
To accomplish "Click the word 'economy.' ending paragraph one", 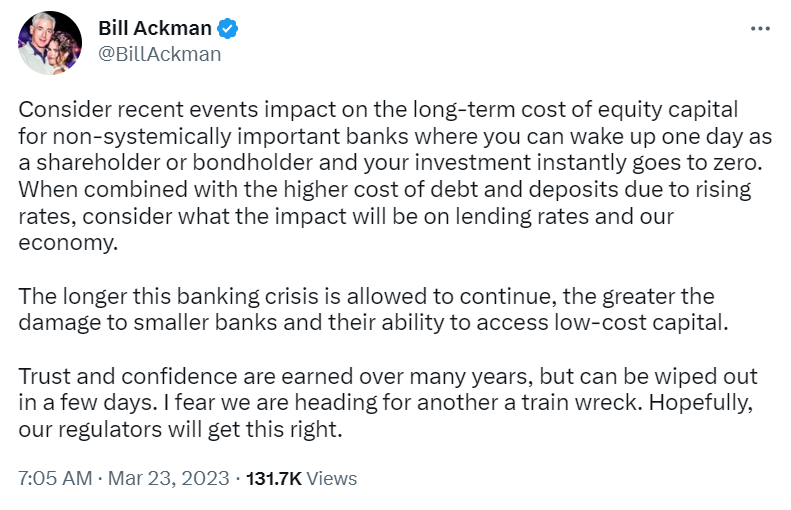I will click(68, 243).
